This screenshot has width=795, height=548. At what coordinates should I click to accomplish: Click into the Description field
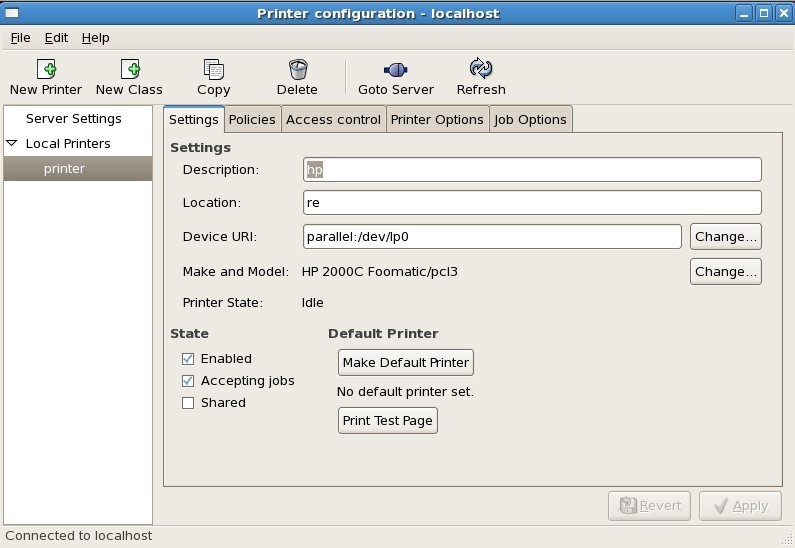click(x=532, y=169)
